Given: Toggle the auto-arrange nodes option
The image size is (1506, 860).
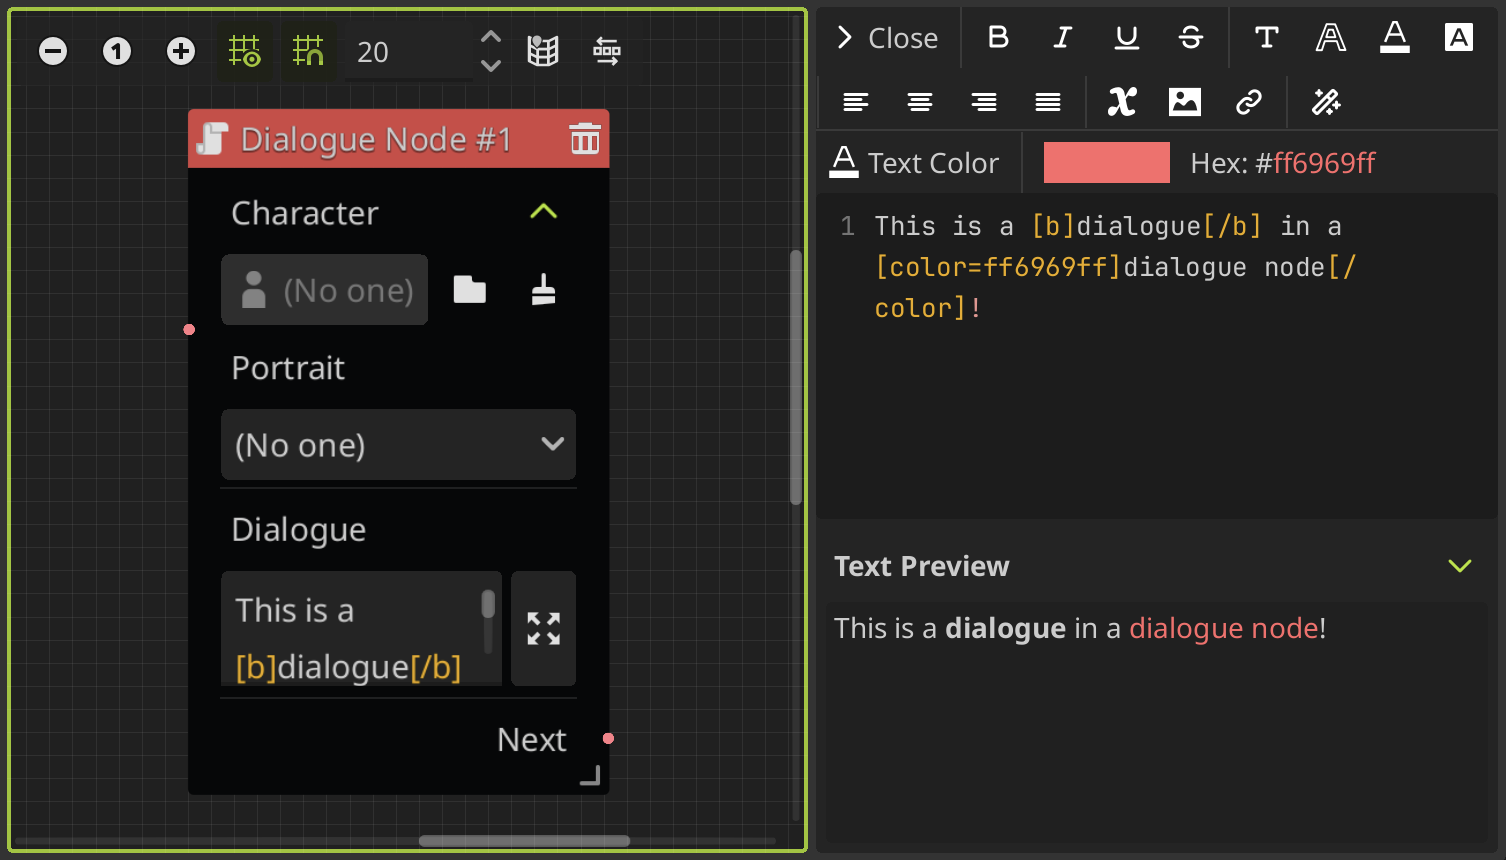Looking at the screenshot, I should pos(606,51).
